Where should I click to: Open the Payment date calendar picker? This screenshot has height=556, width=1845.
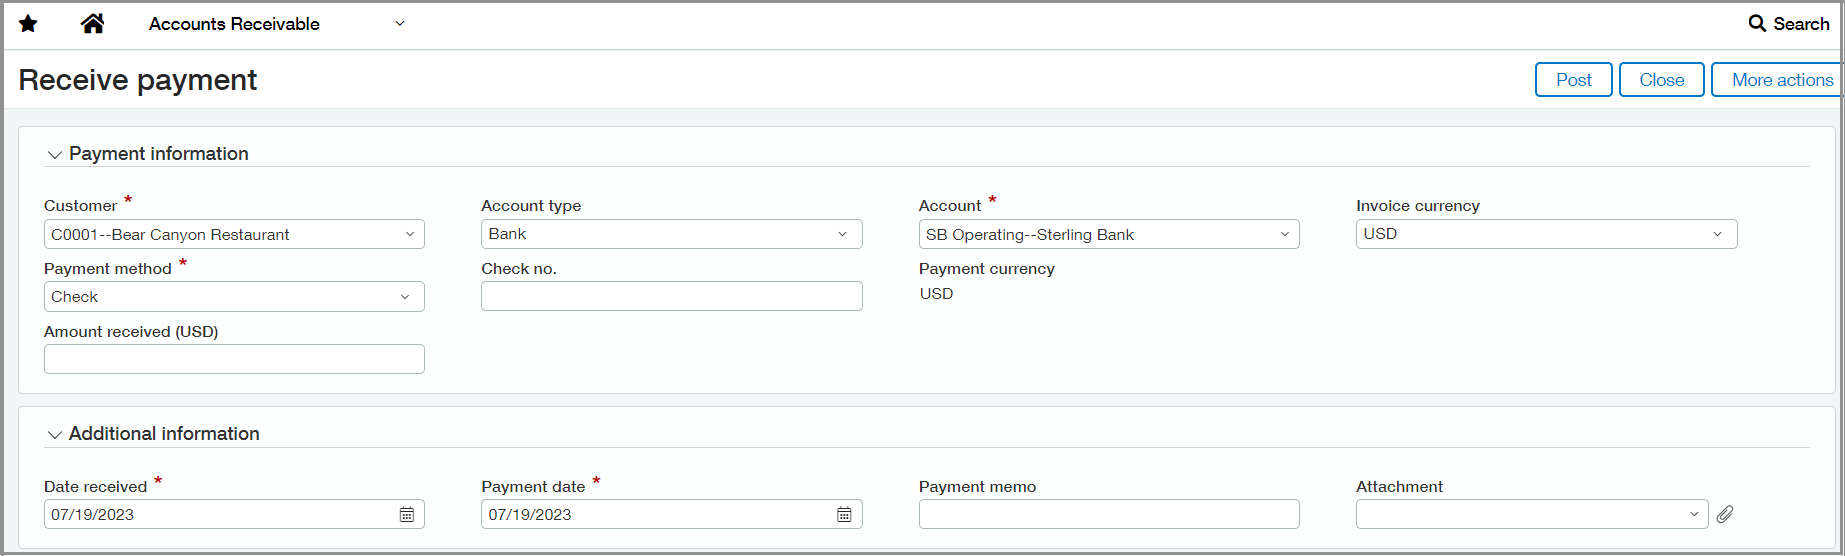coord(844,514)
